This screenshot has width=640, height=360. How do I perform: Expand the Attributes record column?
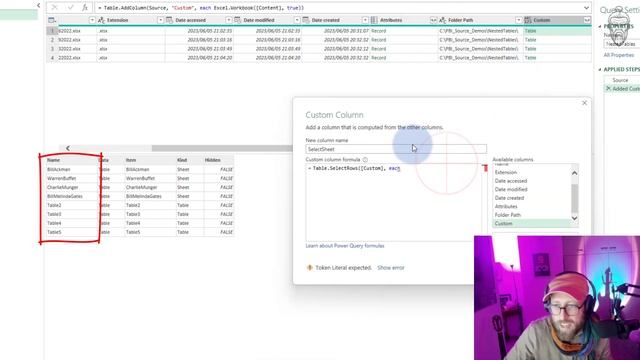[433, 20]
